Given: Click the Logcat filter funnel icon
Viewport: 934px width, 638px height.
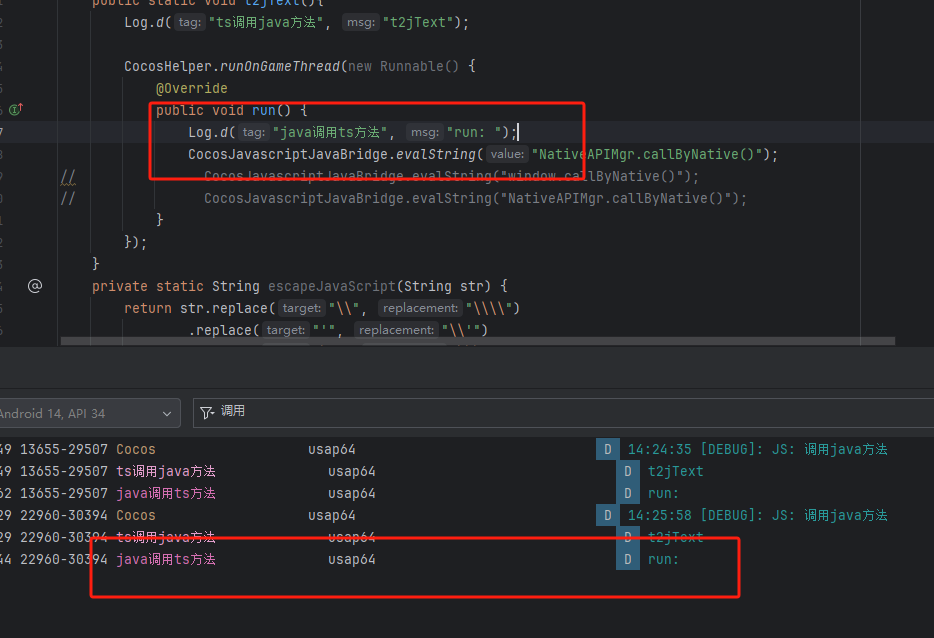Looking at the screenshot, I should [x=207, y=413].
